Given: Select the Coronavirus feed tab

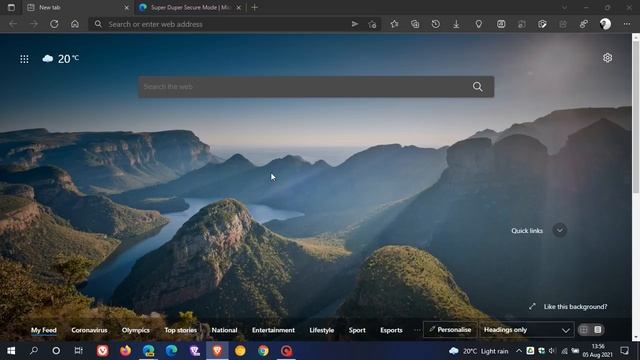Looking at the screenshot, I should (x=89, y=330).
